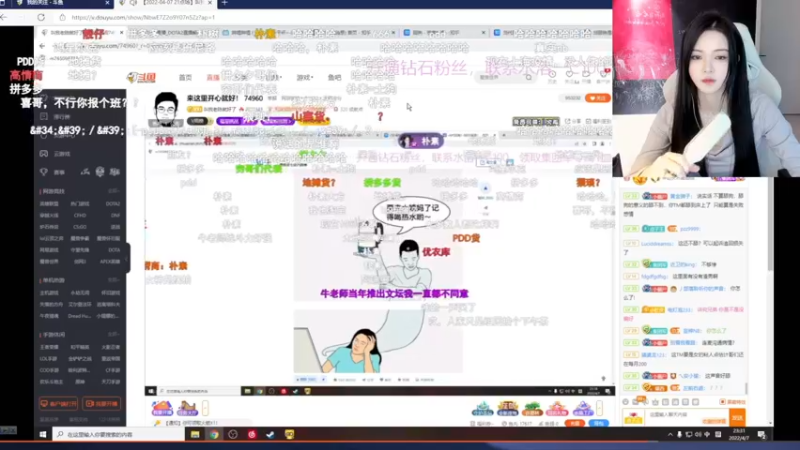Image resolution: width=800 pixels, height=450 pixels.
Task: Click the first gift icon below player
Action: point(162,408)
